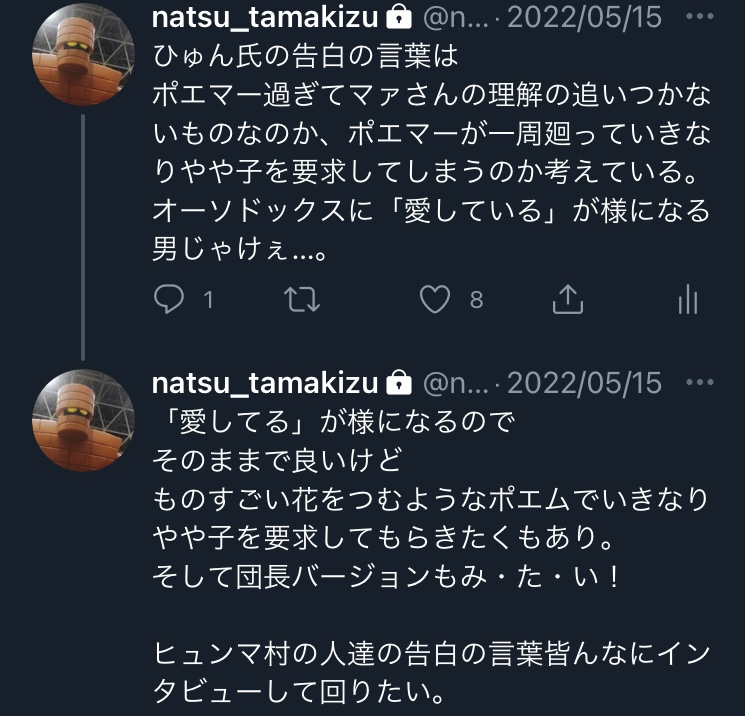The width and height of the screenshot is (745, 716).
Task: Open the share icon under the first tweet
Action: pos(567,299)
